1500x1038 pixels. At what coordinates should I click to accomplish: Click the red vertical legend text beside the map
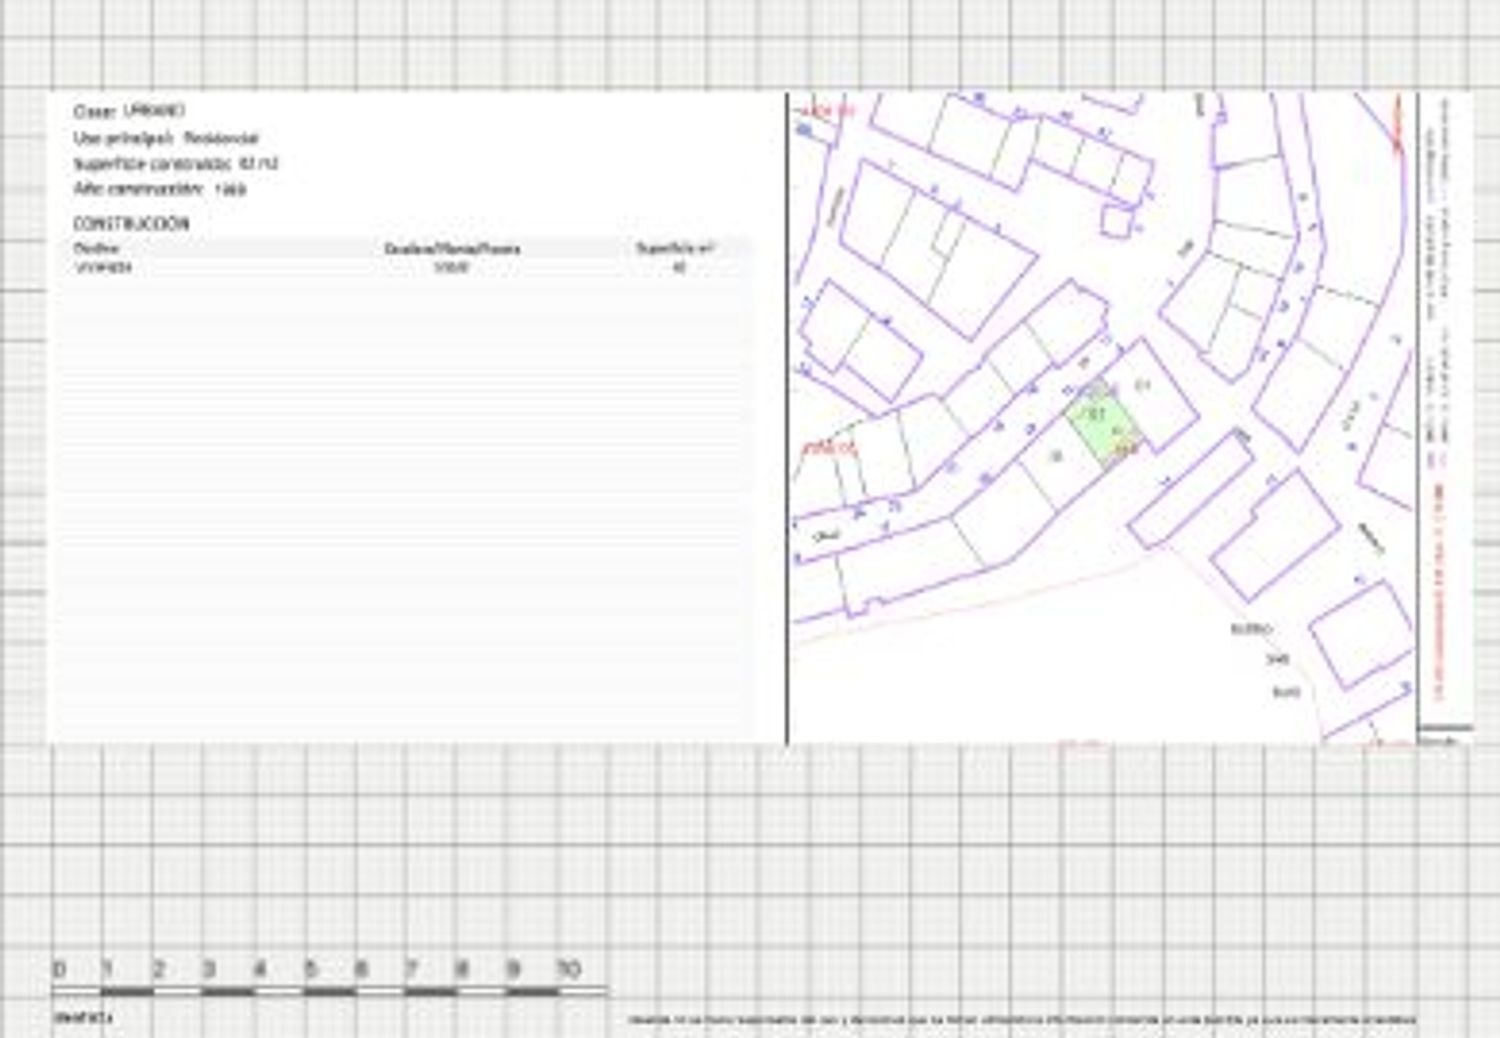[1438, 590]
